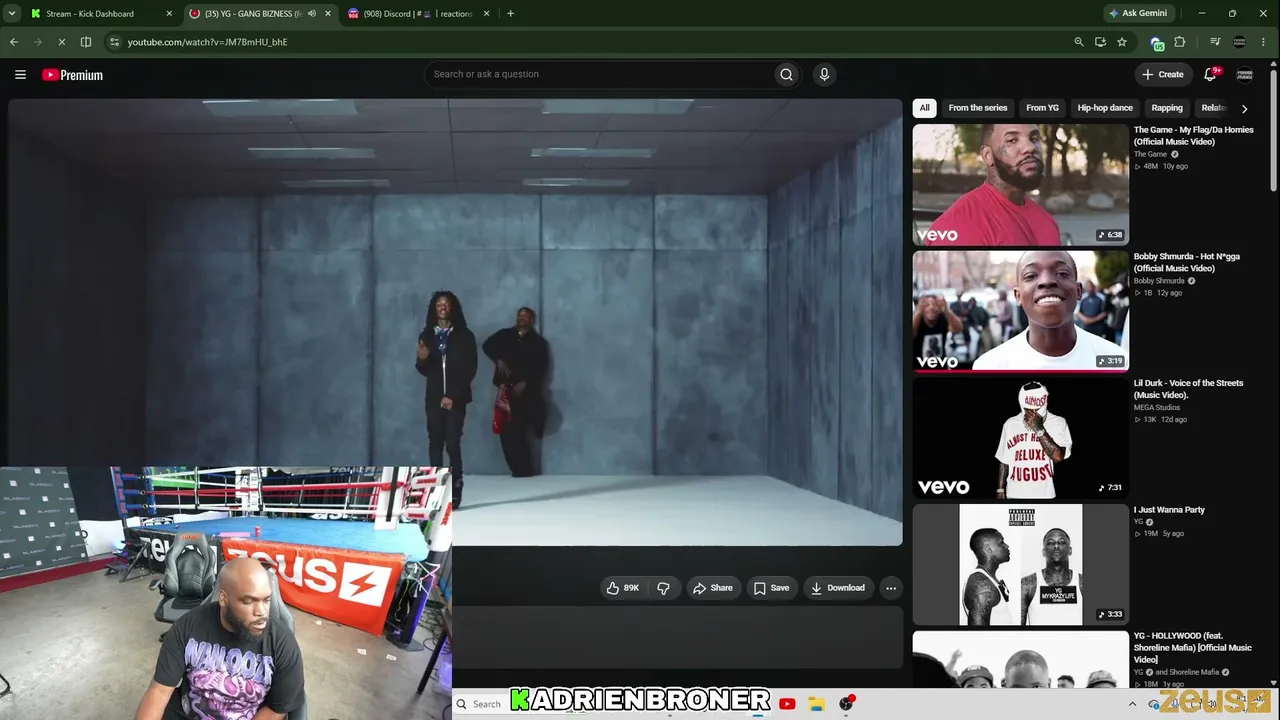Open the YouTube account avatar menu
The width and height of the screenshot is (1280, 720).
click(1245, 74)
